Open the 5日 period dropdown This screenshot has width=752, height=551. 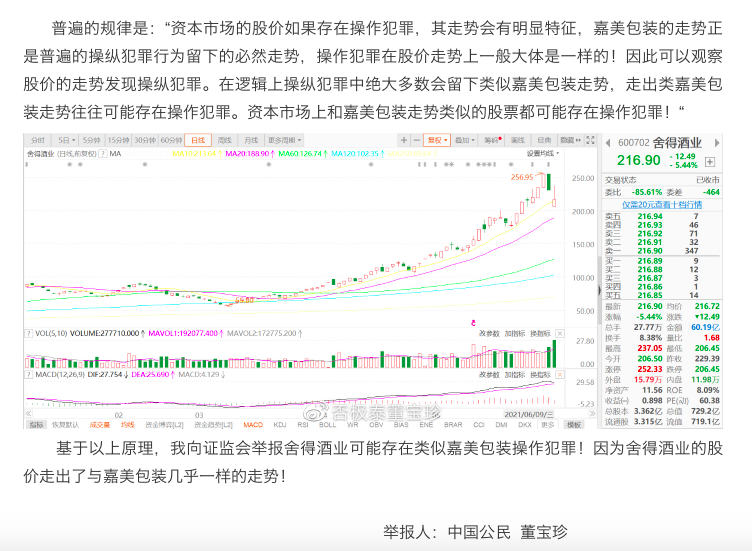pyautogui.click(x=66, y=140)
